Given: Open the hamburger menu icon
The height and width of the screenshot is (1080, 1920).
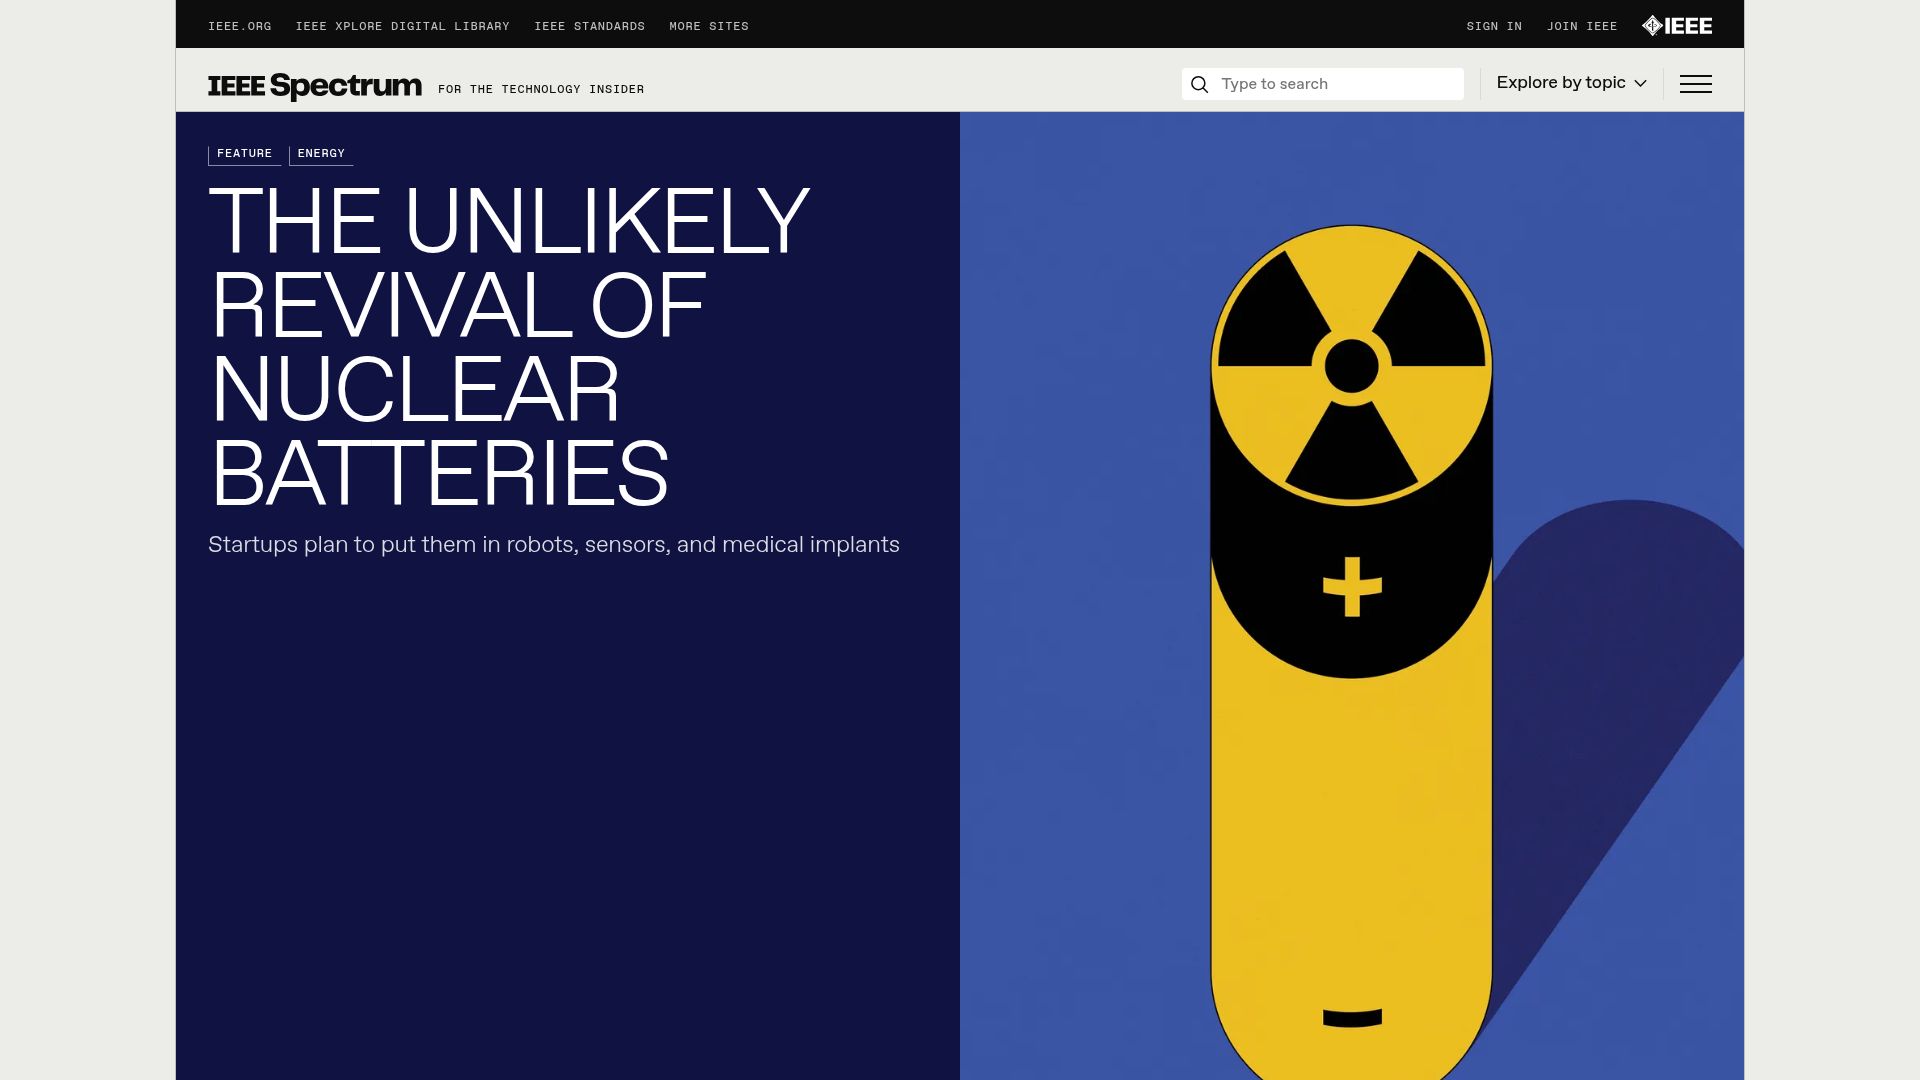Looking at the screenshot, I should pyautogui.click(x=1695, y=84).
